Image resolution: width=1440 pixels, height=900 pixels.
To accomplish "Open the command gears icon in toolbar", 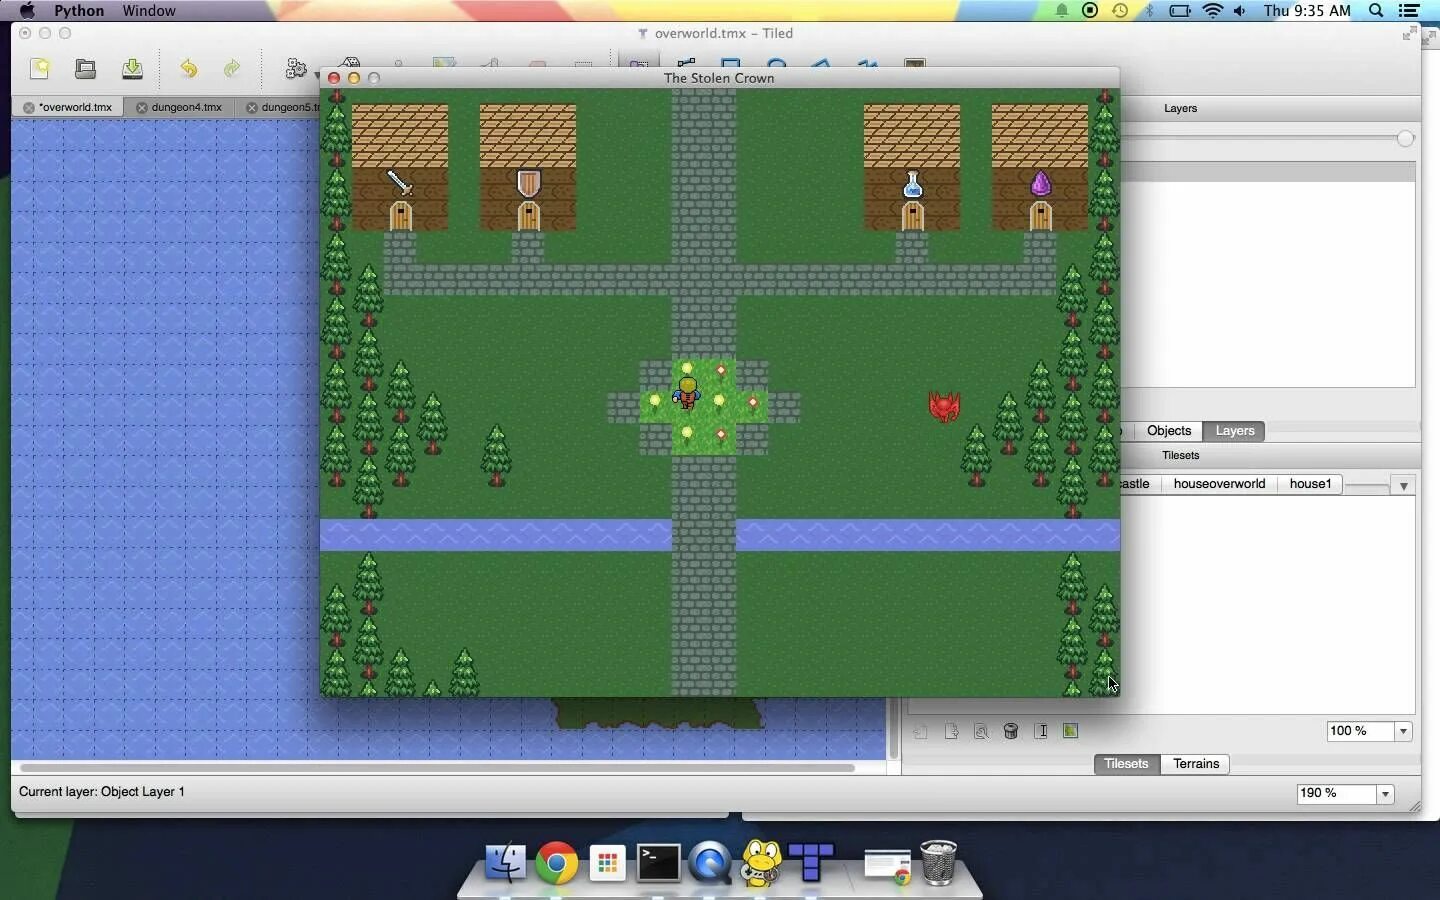I will (296, 69).
